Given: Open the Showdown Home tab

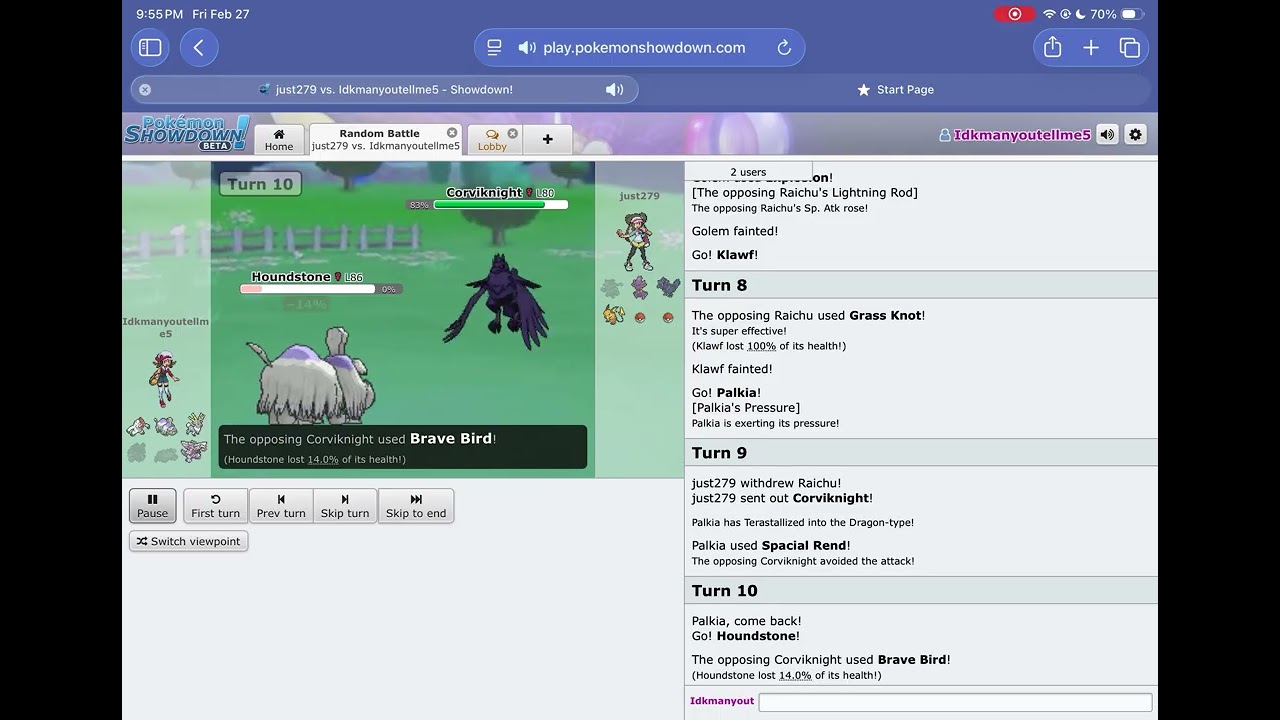Looking at the screenshot, I should tap(279, 140).
